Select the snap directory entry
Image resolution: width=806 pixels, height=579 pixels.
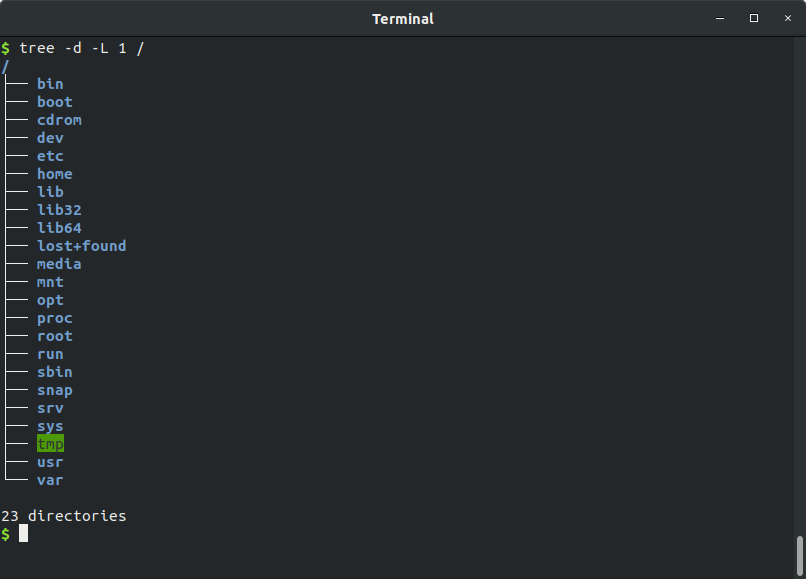click(x=55, y=390)
